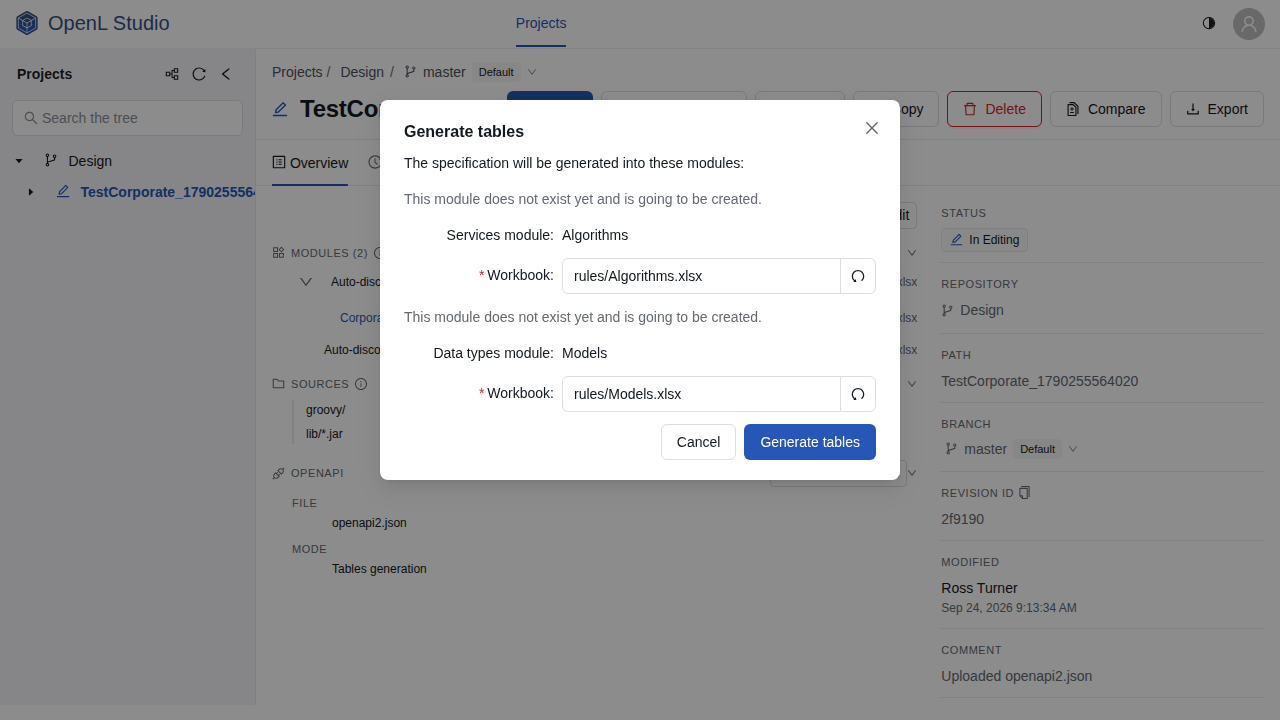Viewport: 1280px width, 720px height.
Task: Switch to the Overview tab
Action: pos(310,163)
